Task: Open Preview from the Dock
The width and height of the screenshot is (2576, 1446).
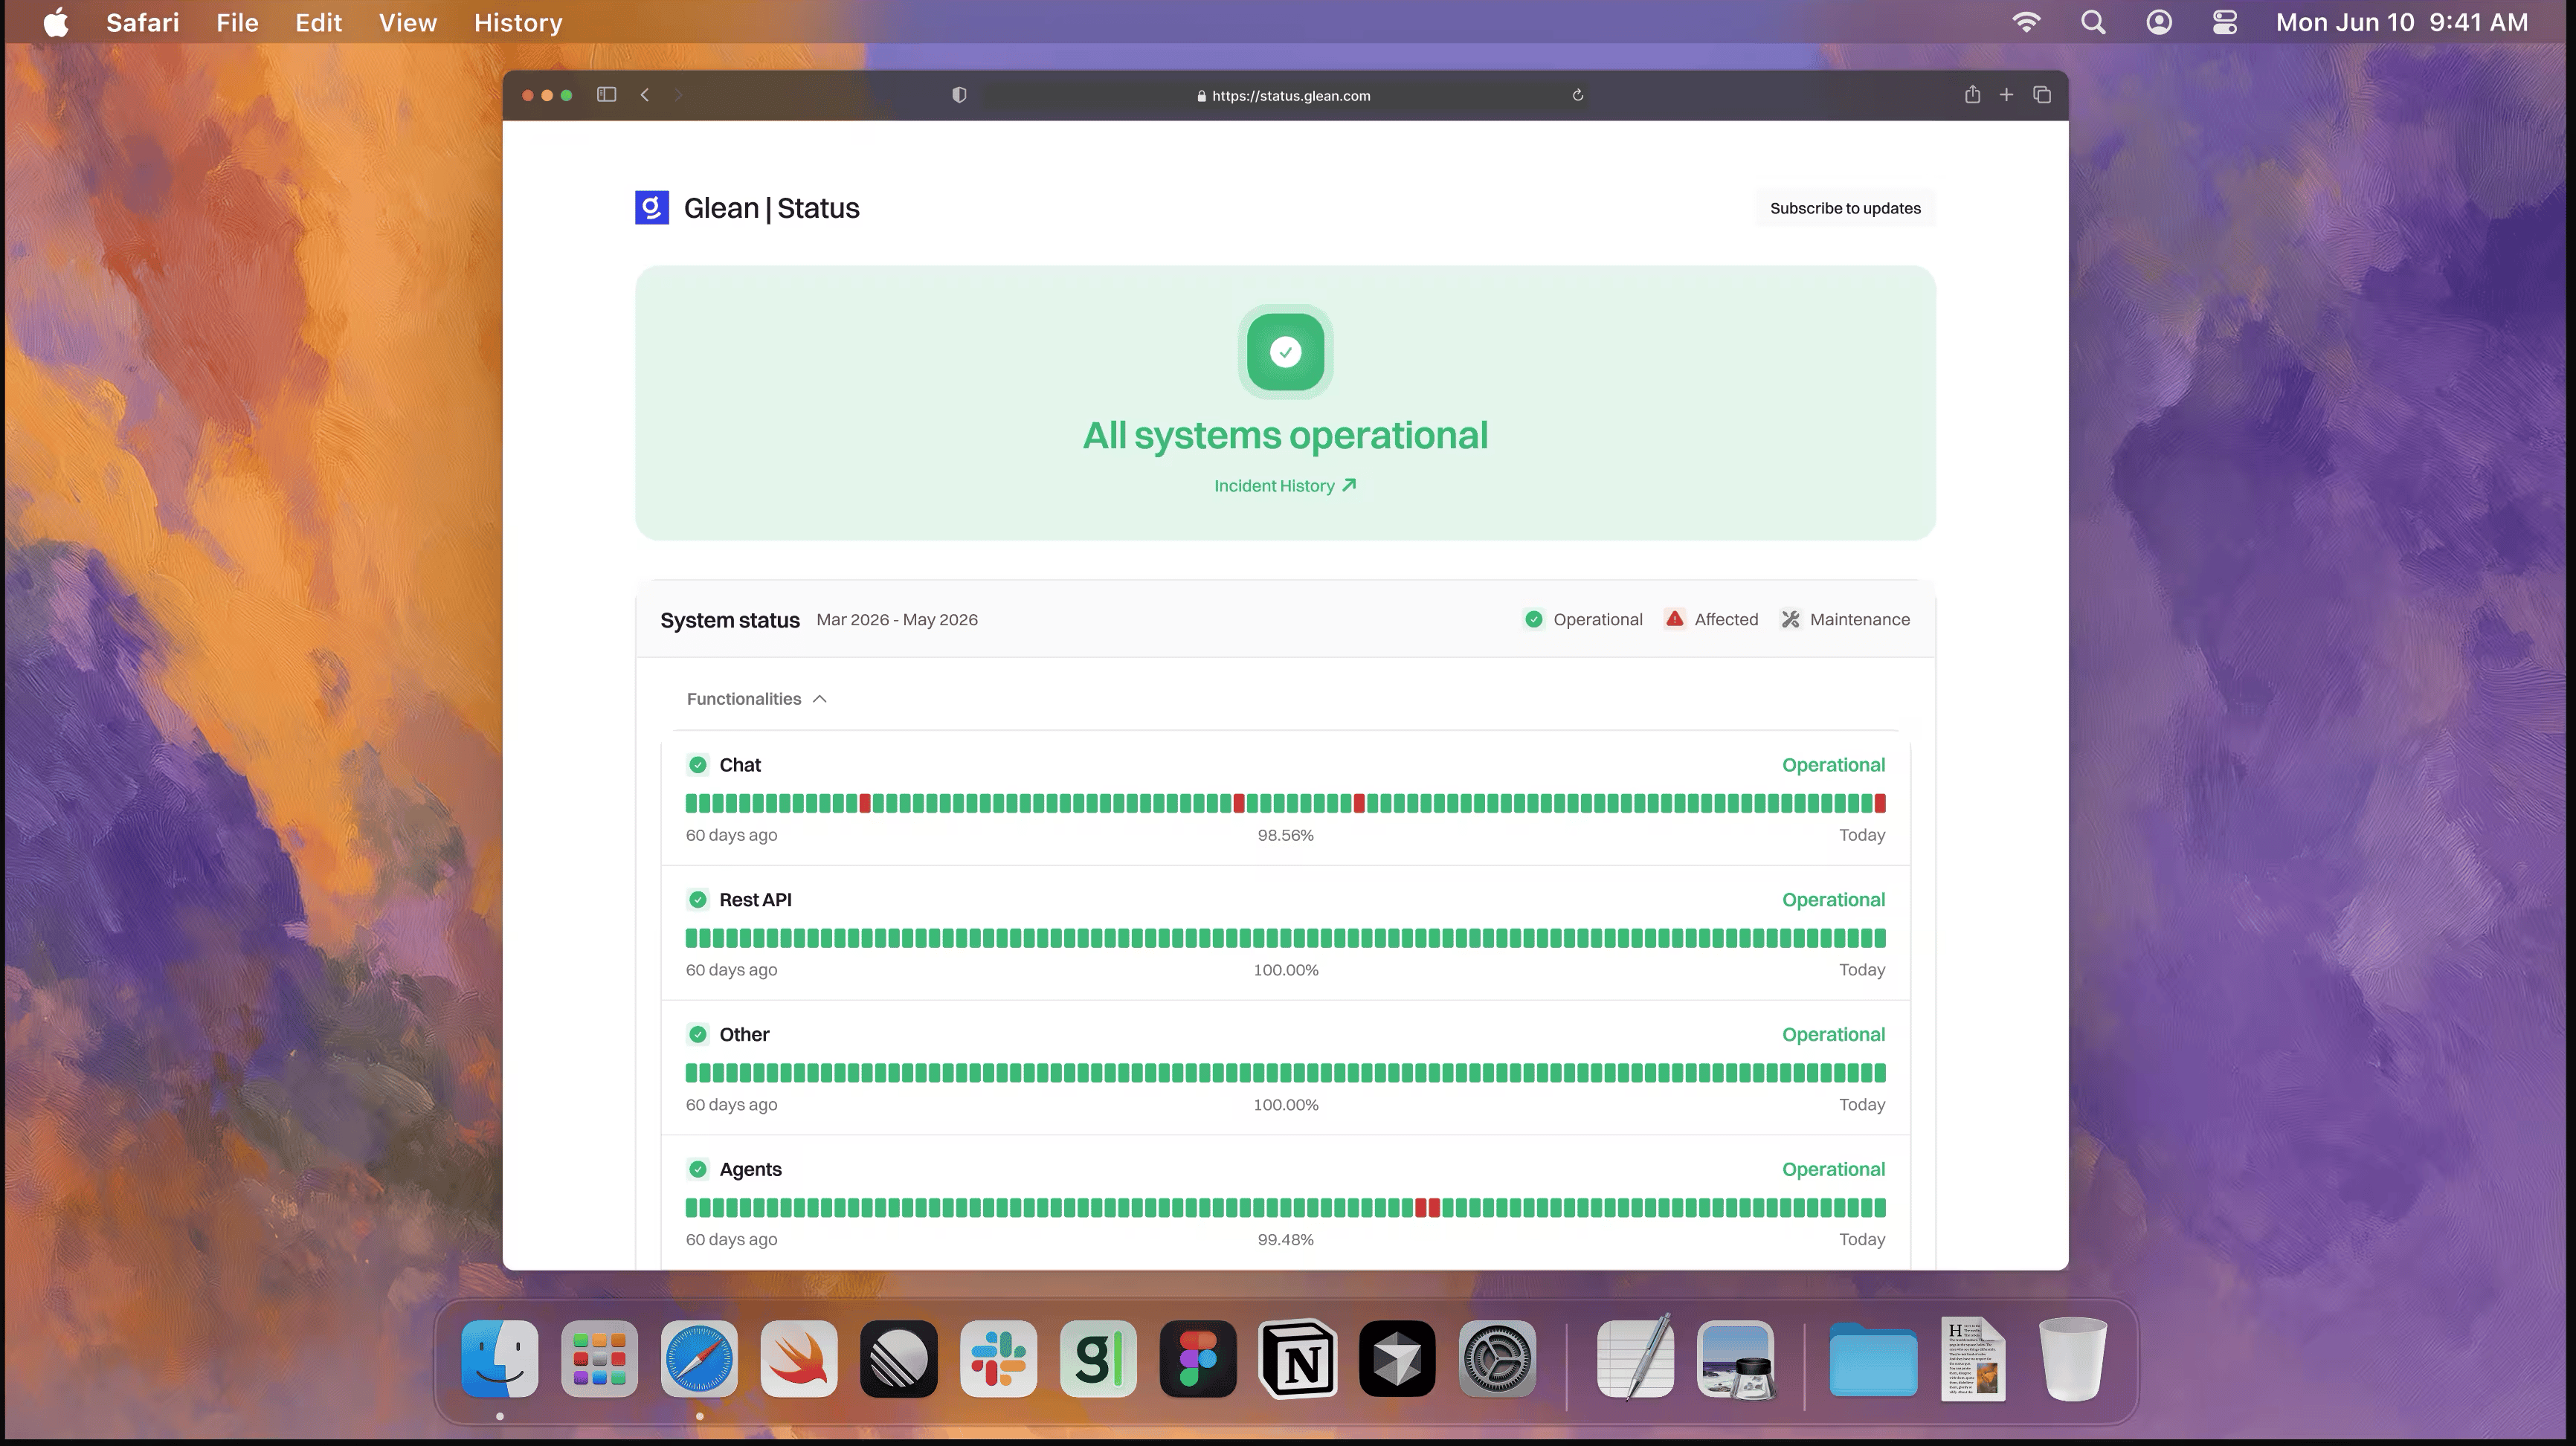Action: pyautogui.click(x=1736, y=1358)
